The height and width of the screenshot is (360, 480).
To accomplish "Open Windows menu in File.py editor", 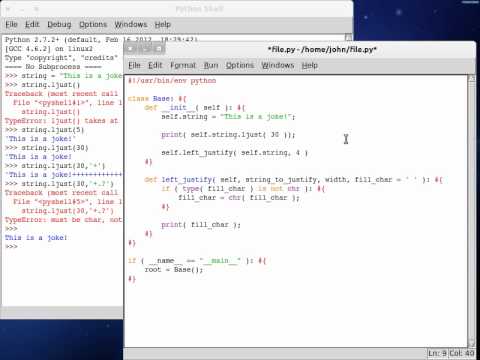I will [x=278, y=65].
